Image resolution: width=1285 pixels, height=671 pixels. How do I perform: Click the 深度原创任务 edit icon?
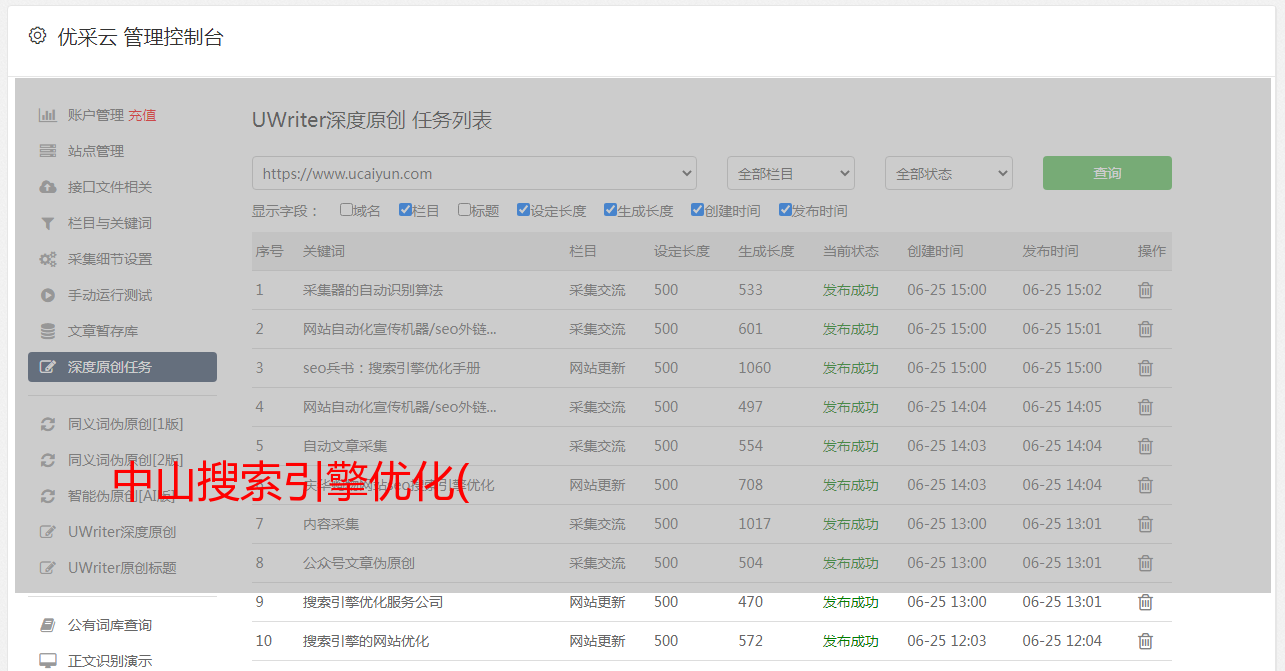[47, 367]
